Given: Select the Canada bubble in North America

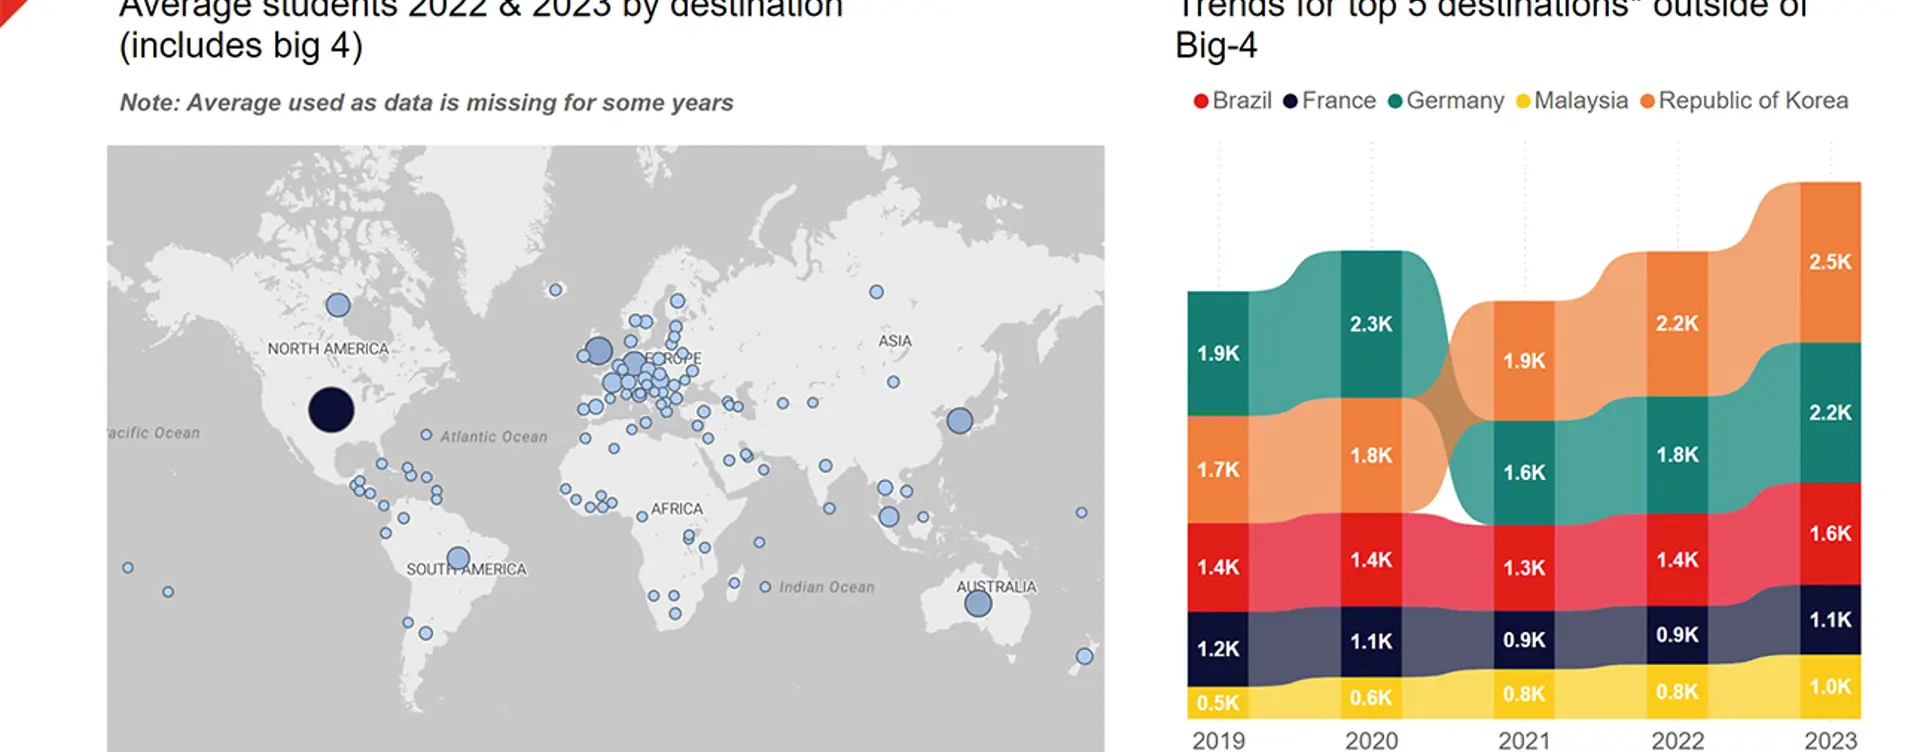Looking at the screenshot, I should point(338,305).
